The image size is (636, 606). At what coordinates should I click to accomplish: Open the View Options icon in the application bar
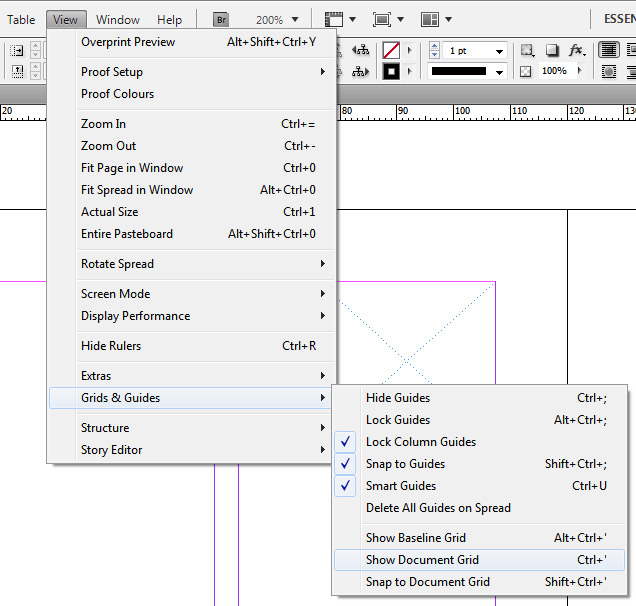coord(334,19)
